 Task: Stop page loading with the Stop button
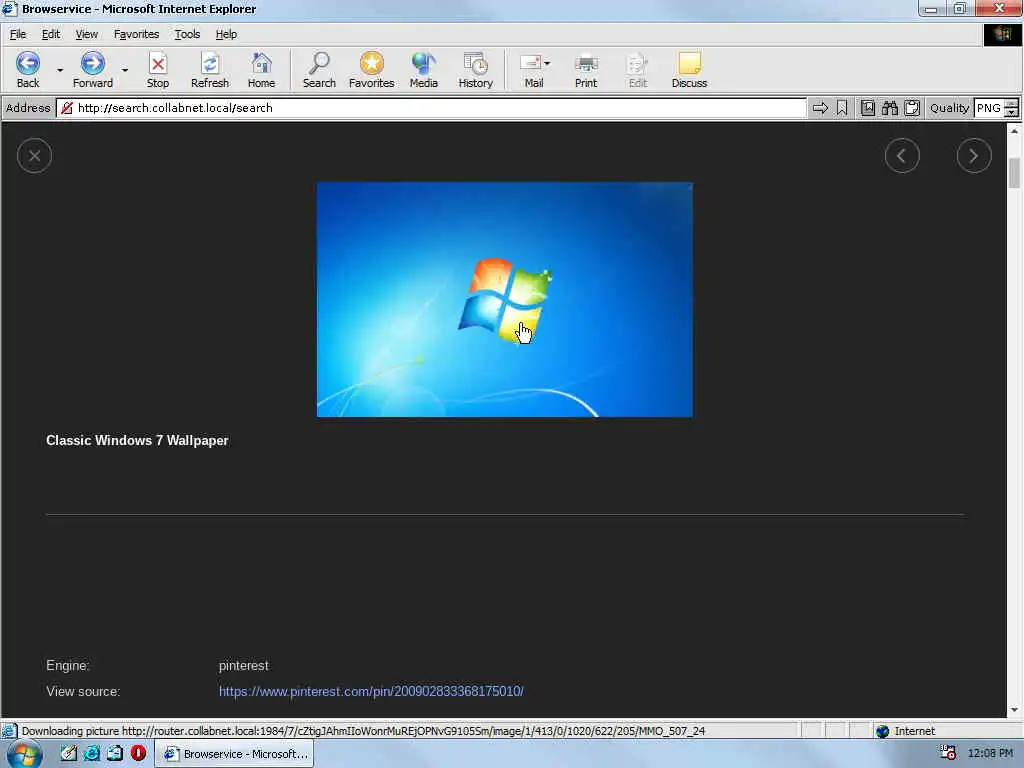coord(157,70)
